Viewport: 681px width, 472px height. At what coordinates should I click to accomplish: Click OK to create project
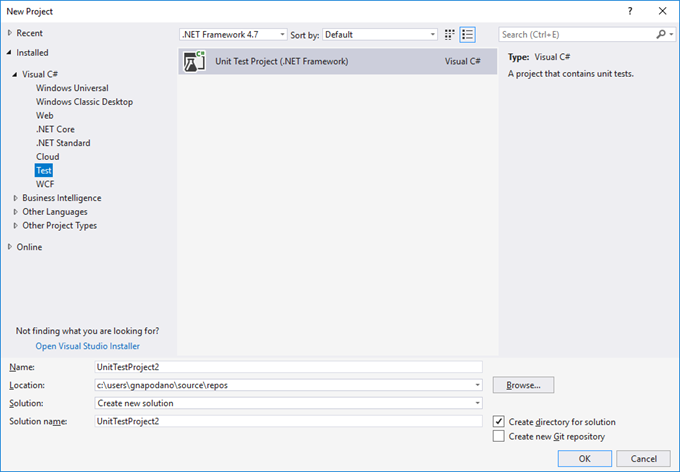[x=585, y=459]
